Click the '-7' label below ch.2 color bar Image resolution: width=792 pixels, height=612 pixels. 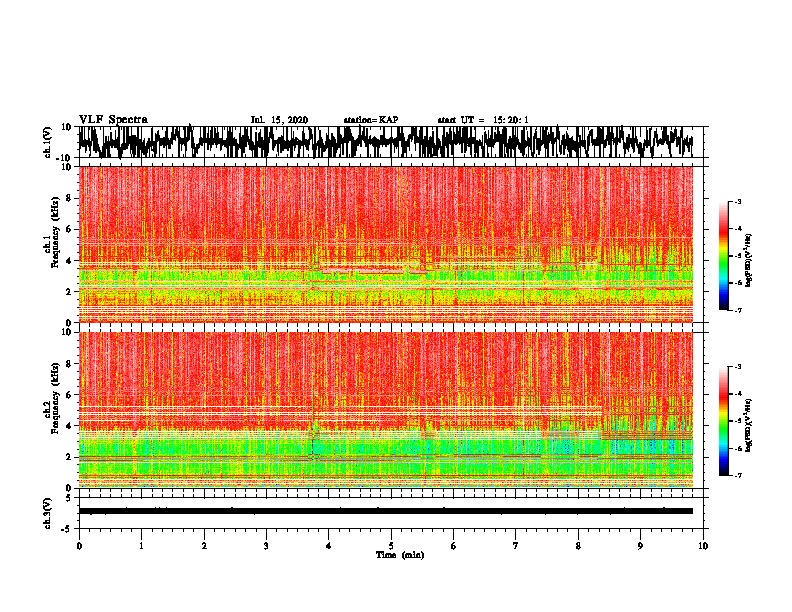pos(737,476)
